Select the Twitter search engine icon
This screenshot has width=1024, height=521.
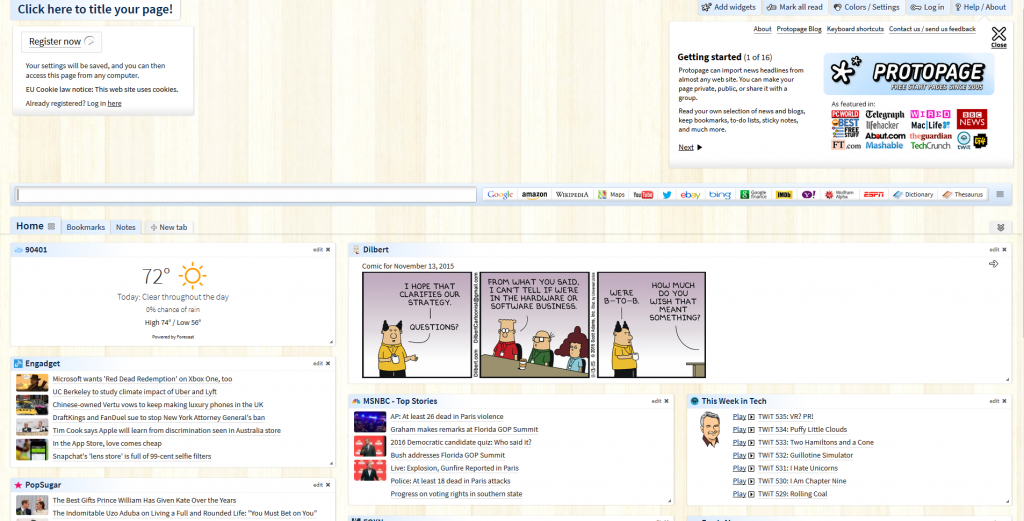(x=667, y=195)
